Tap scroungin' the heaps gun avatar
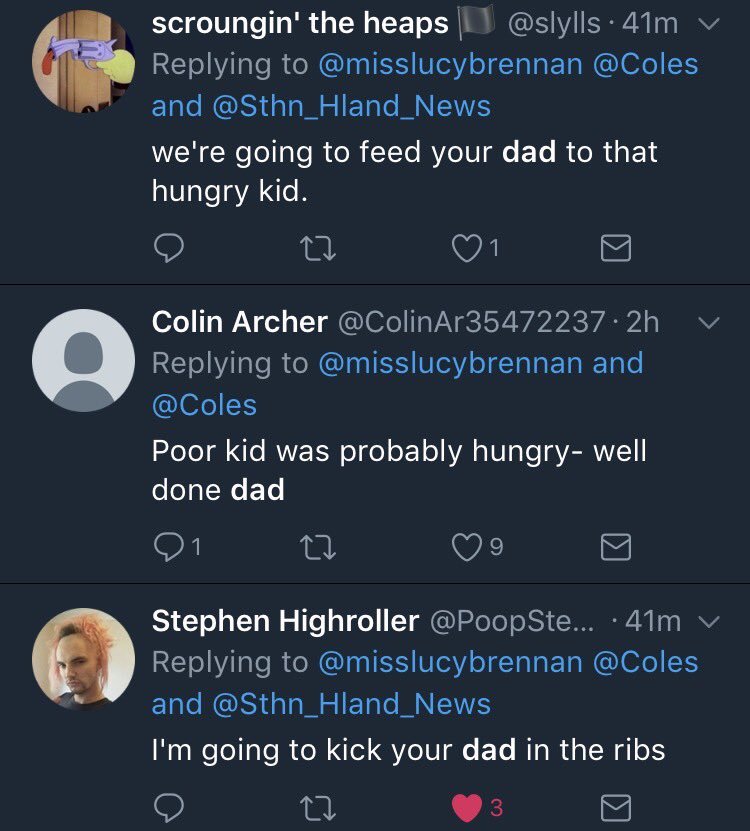The width and height of the screenshot is (750, 831). [83, 62]
